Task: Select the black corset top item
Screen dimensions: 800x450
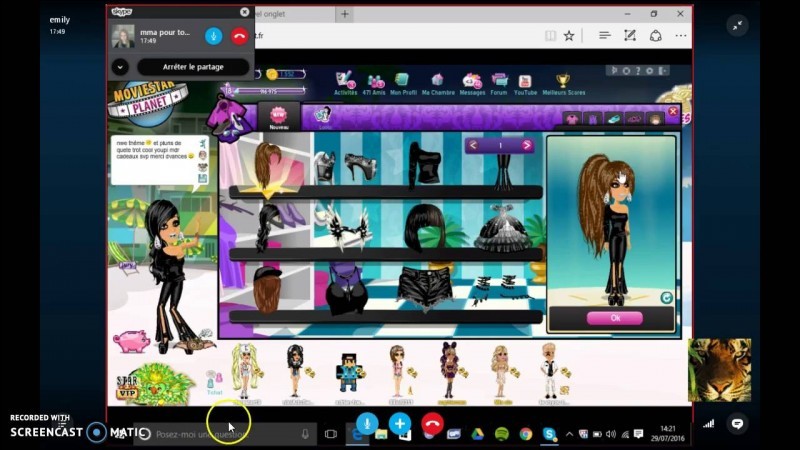Action: point(347,290)
